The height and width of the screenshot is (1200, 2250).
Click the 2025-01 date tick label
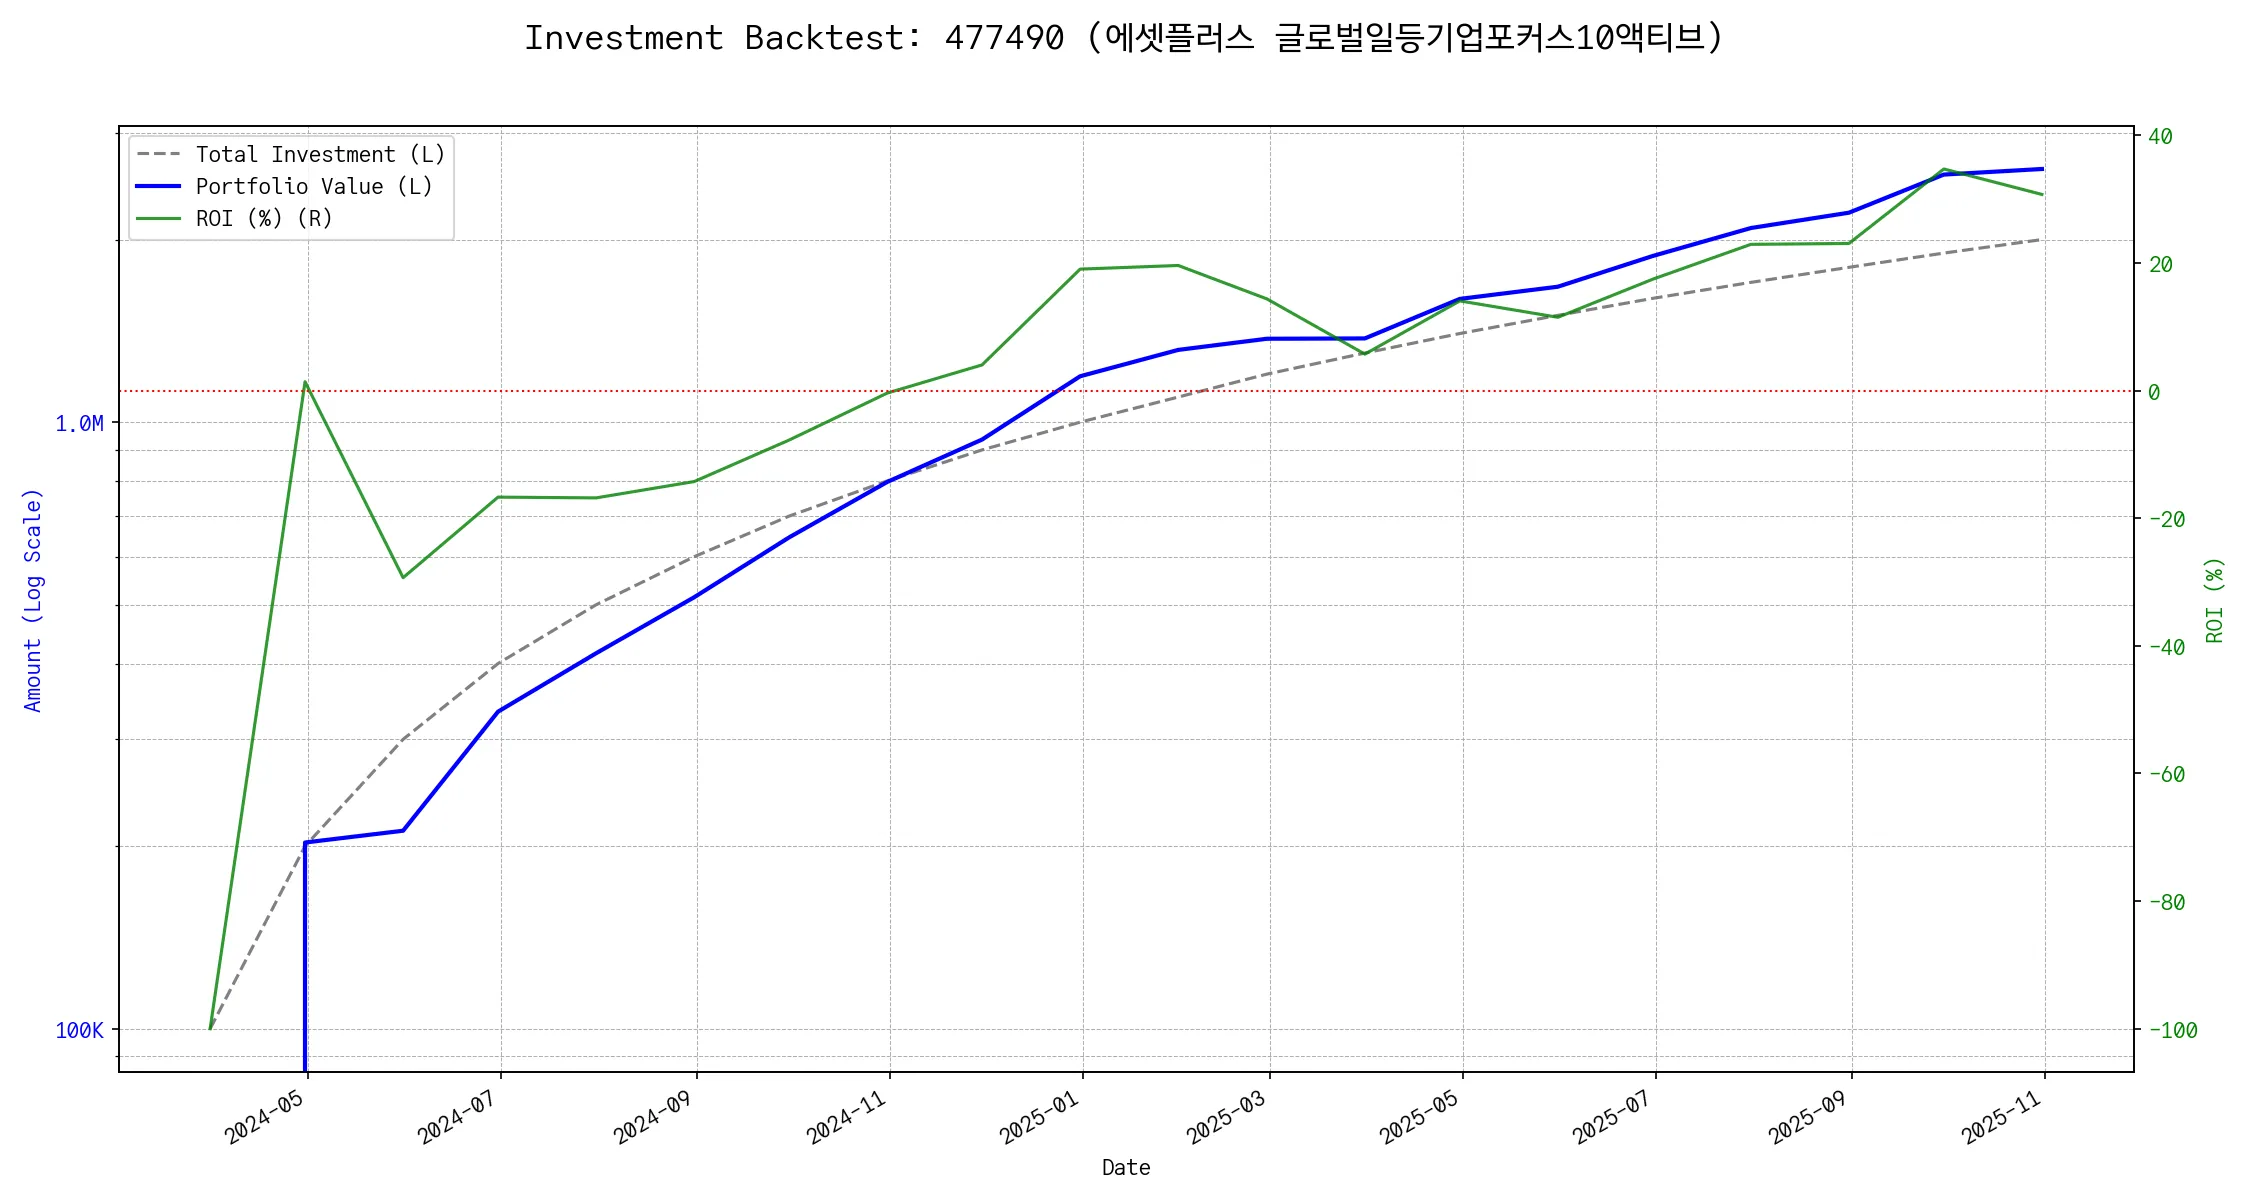tap(1039, 1117)
